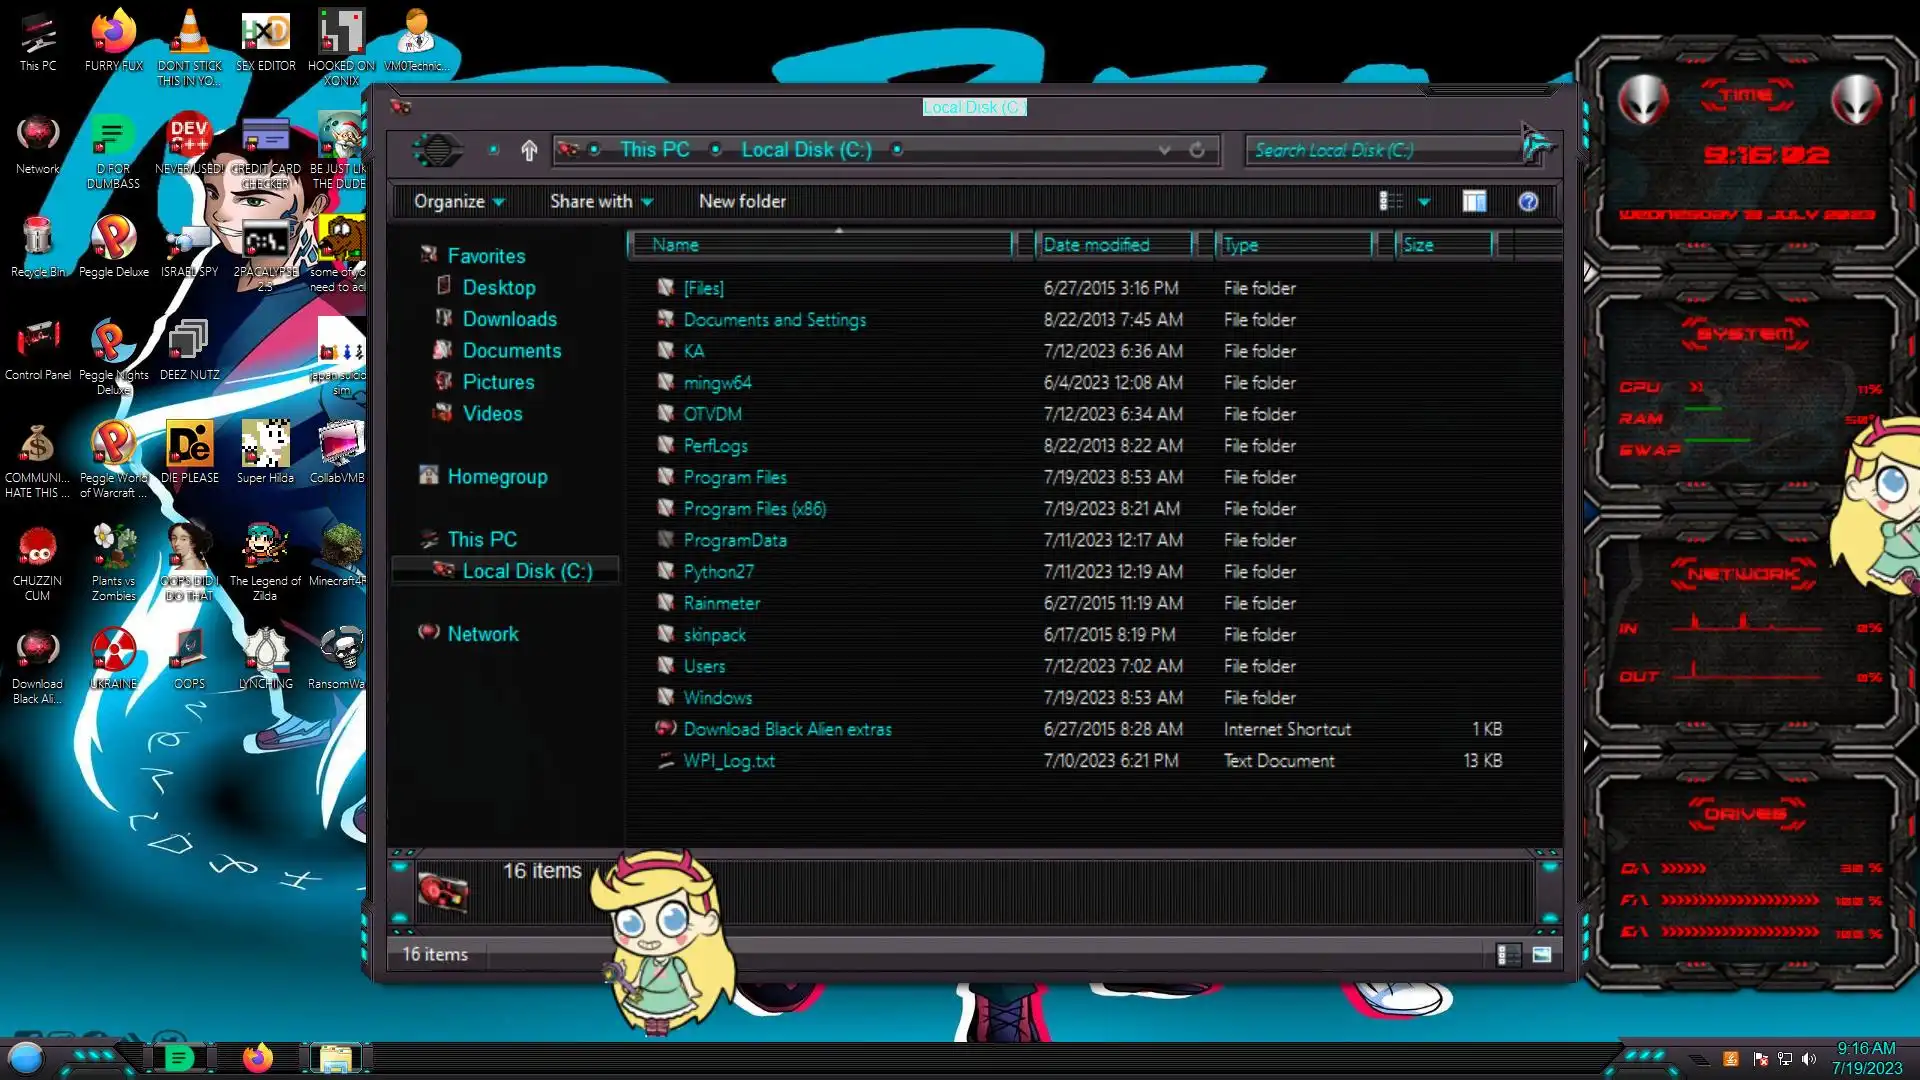Click the volume icon in system tray
Image resolution: width=1920 pixels, height=1080 pixels.
pyautogui.click(x=1808, y=1059)
